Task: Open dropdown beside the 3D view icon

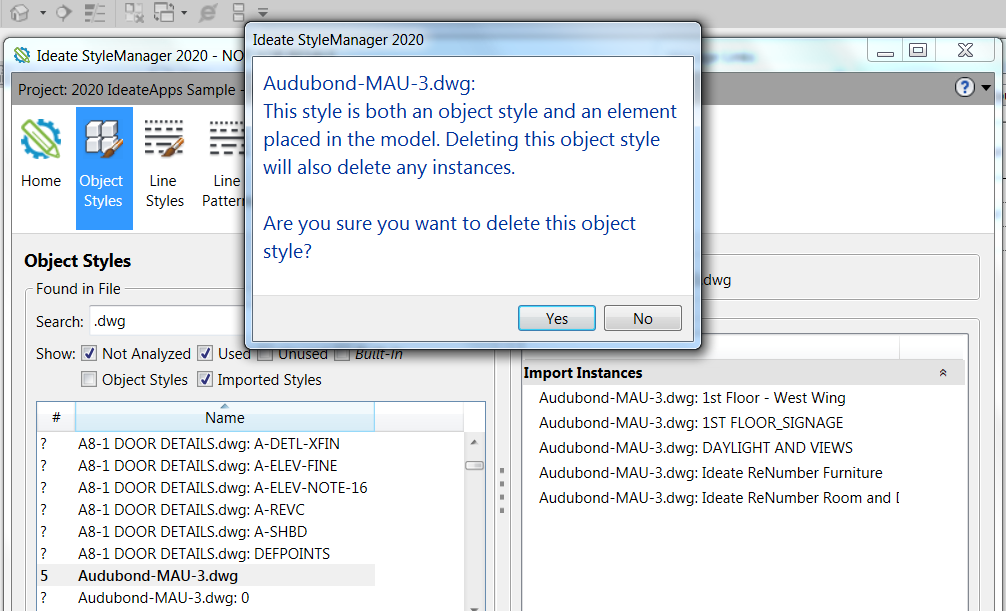Action: point(42,12)
